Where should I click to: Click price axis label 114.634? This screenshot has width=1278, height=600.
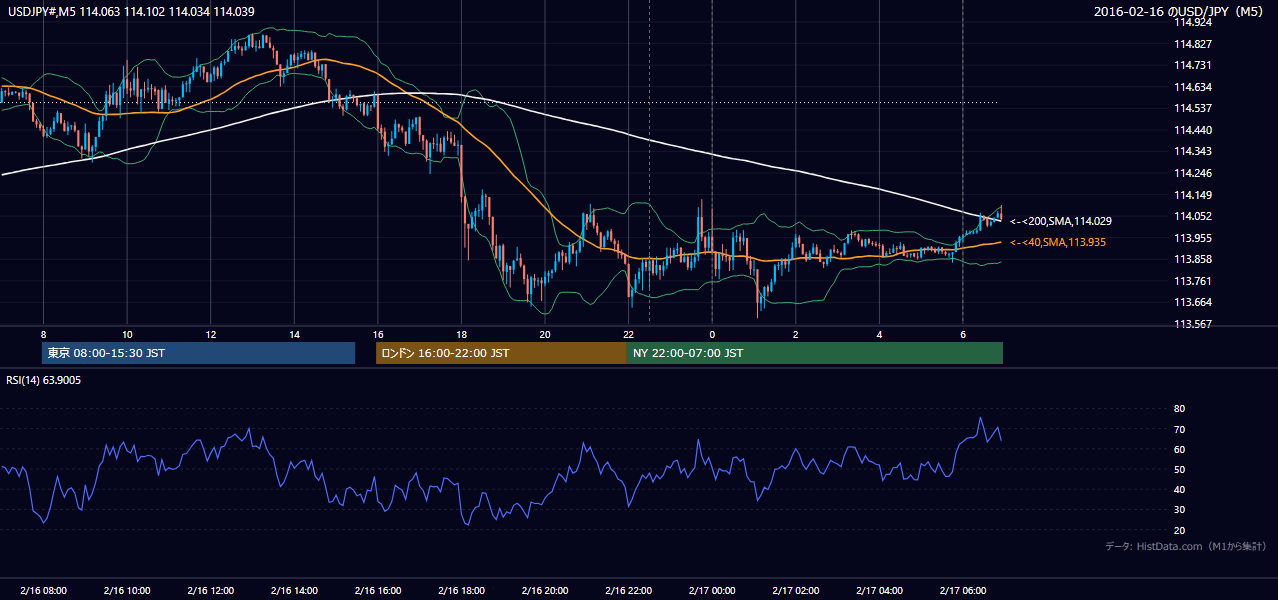pyautogui.click(x=1192, y=87)
